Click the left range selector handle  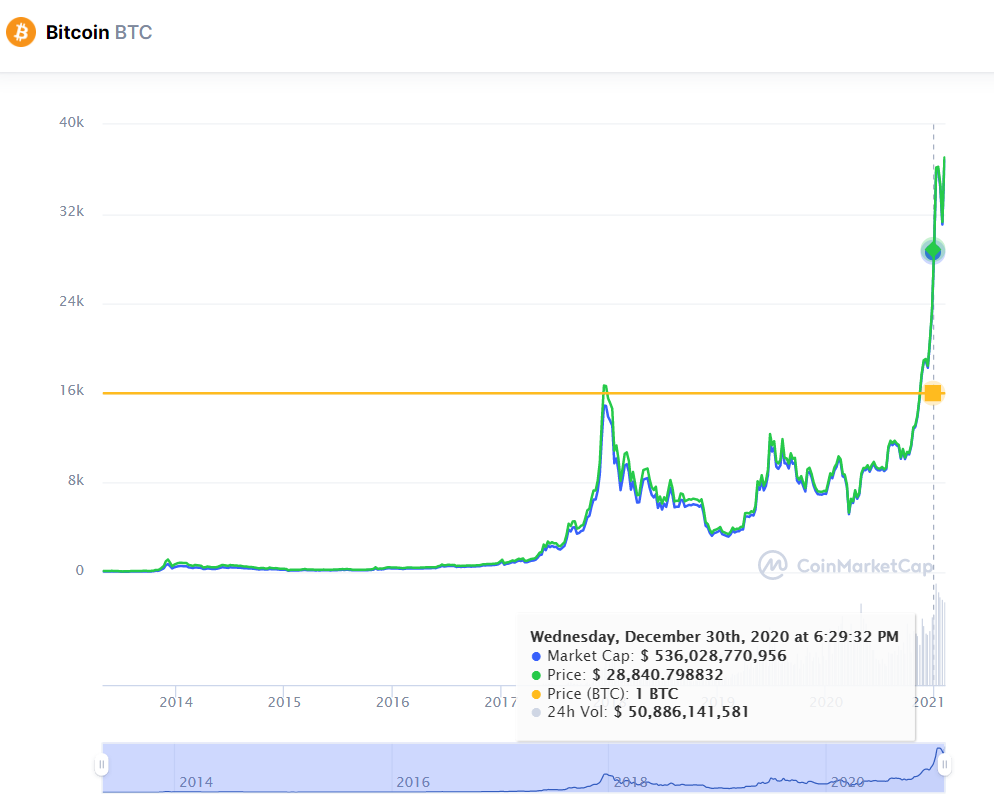pyautogui.click(x=101, y=765)
